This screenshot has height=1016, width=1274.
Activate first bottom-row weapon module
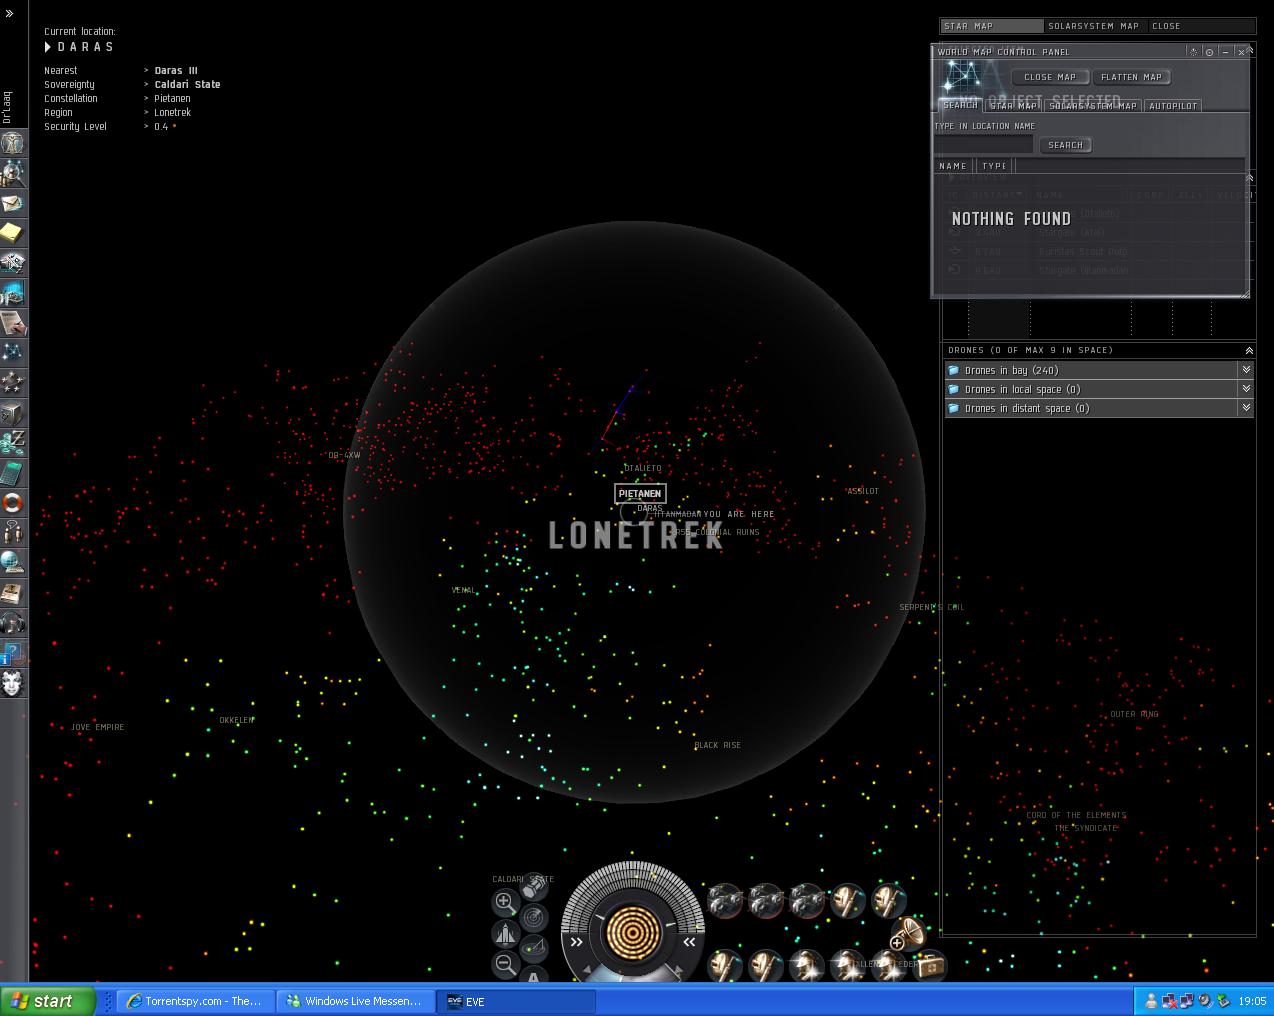coord(725,966)
